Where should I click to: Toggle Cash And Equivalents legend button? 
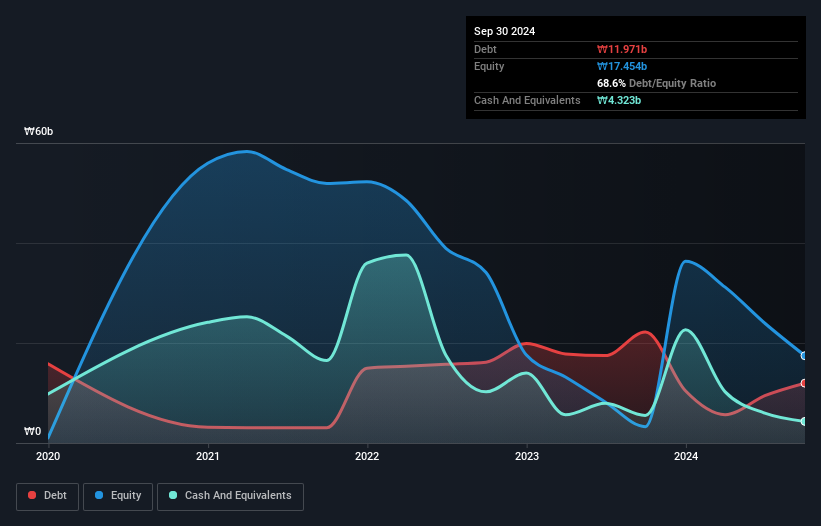click(230, 496)
